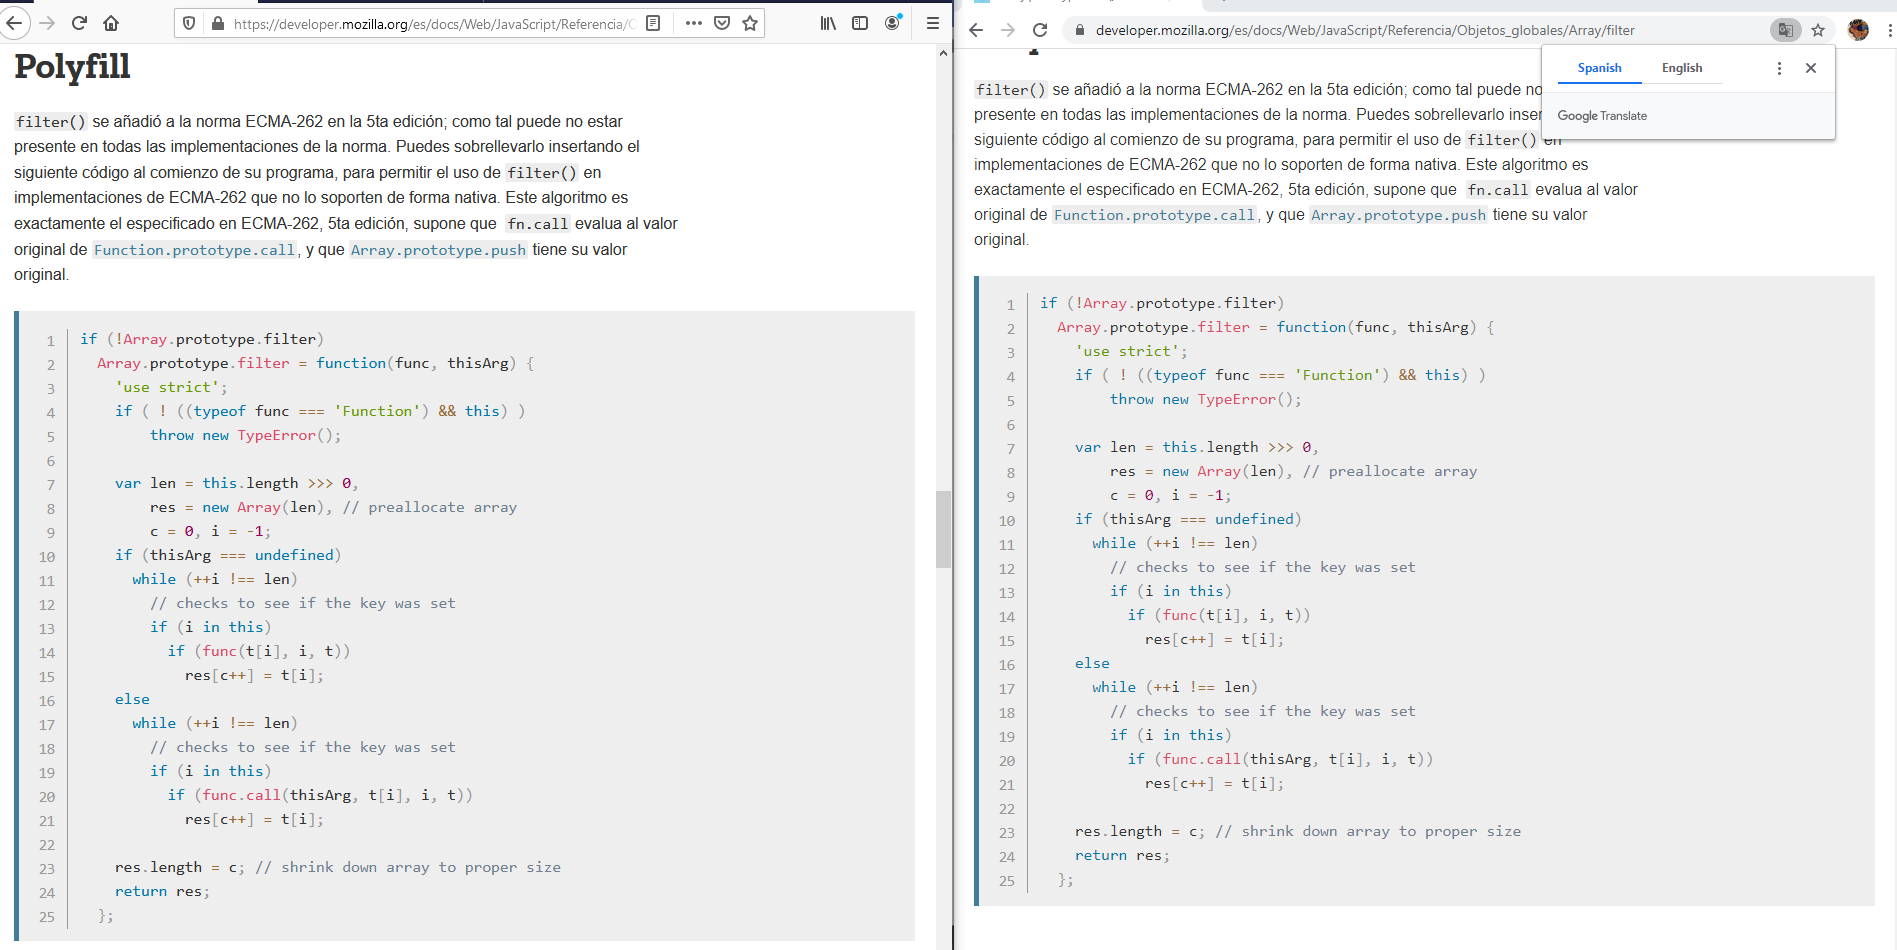
Task: Toggle the bookmark star in Firefox
Action: [750, 22]
